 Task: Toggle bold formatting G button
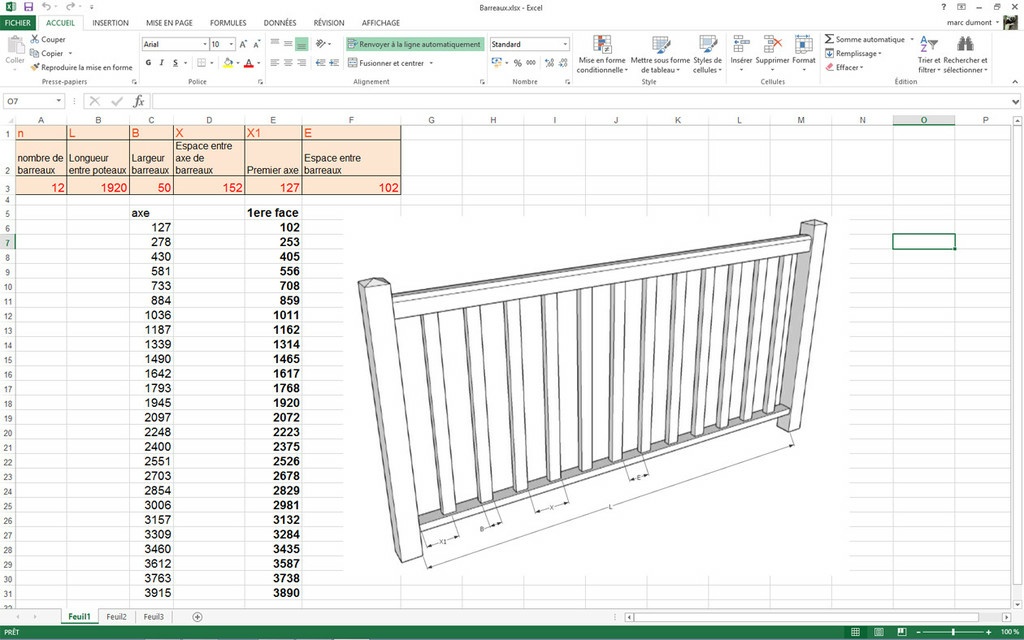click(x=148, y=63)
